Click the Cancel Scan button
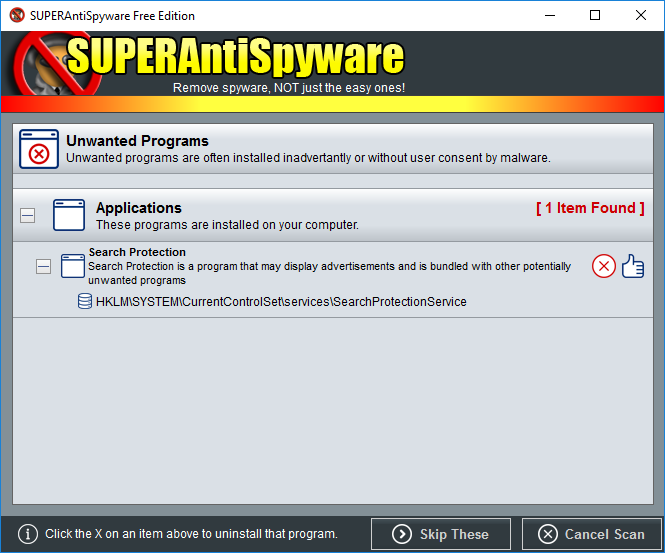The width and height of the screenshot is (665, 553). (592, 534)
